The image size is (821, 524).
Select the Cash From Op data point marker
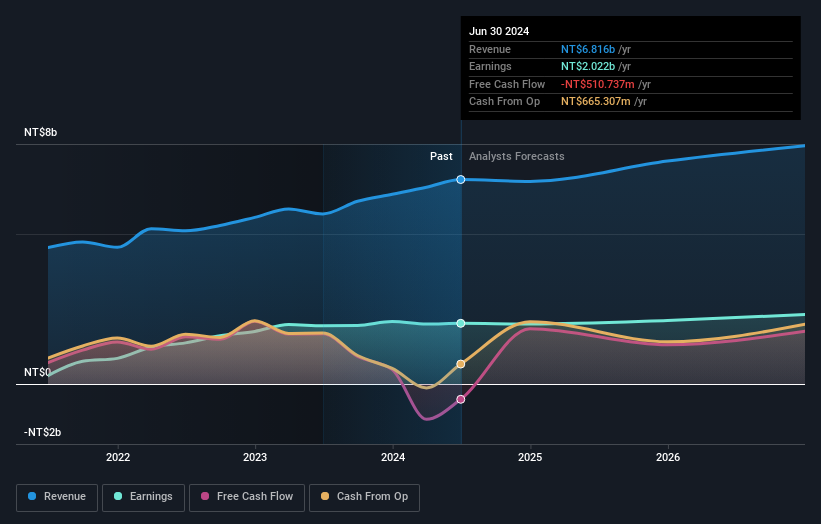point(461,364)
